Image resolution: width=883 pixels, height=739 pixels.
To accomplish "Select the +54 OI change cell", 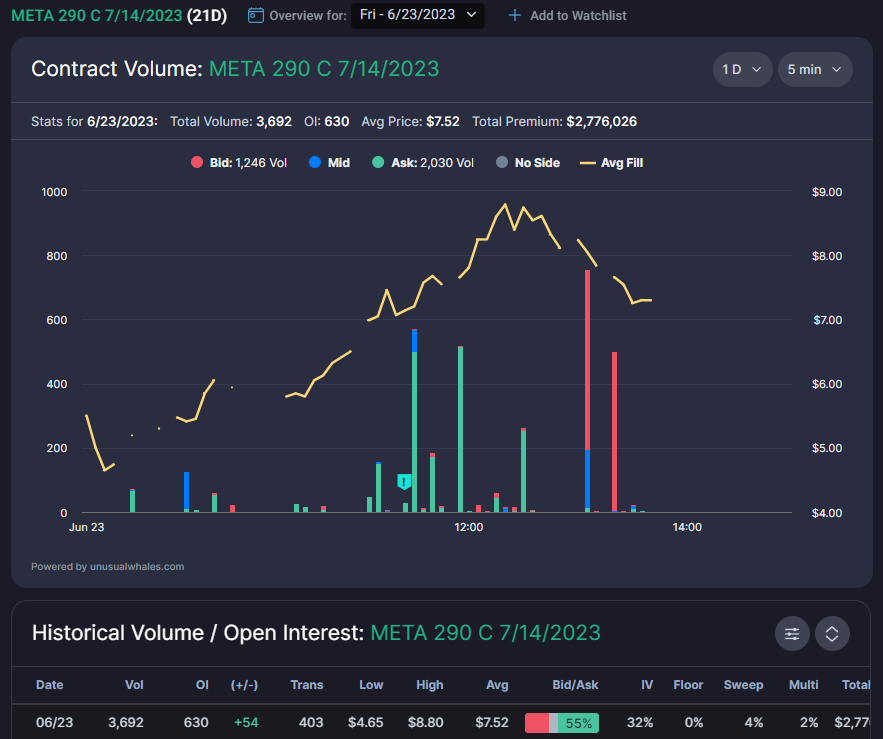I will point(246,723).
